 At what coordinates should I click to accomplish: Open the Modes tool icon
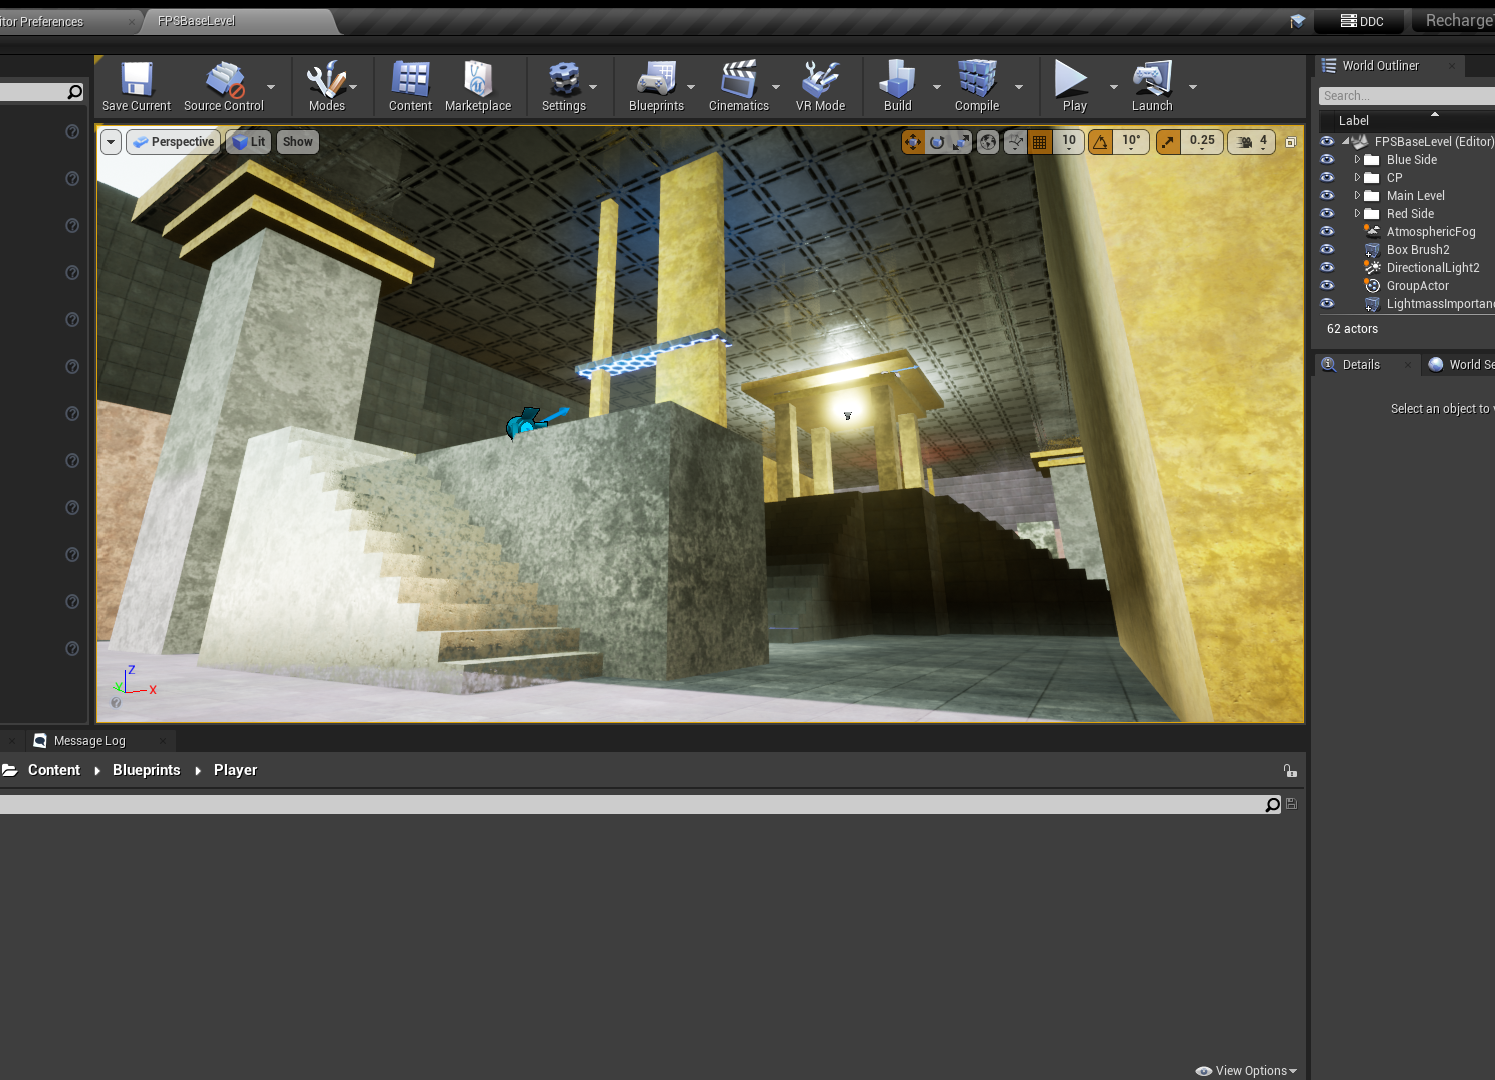pyautogui.click(x=326, y=86)
